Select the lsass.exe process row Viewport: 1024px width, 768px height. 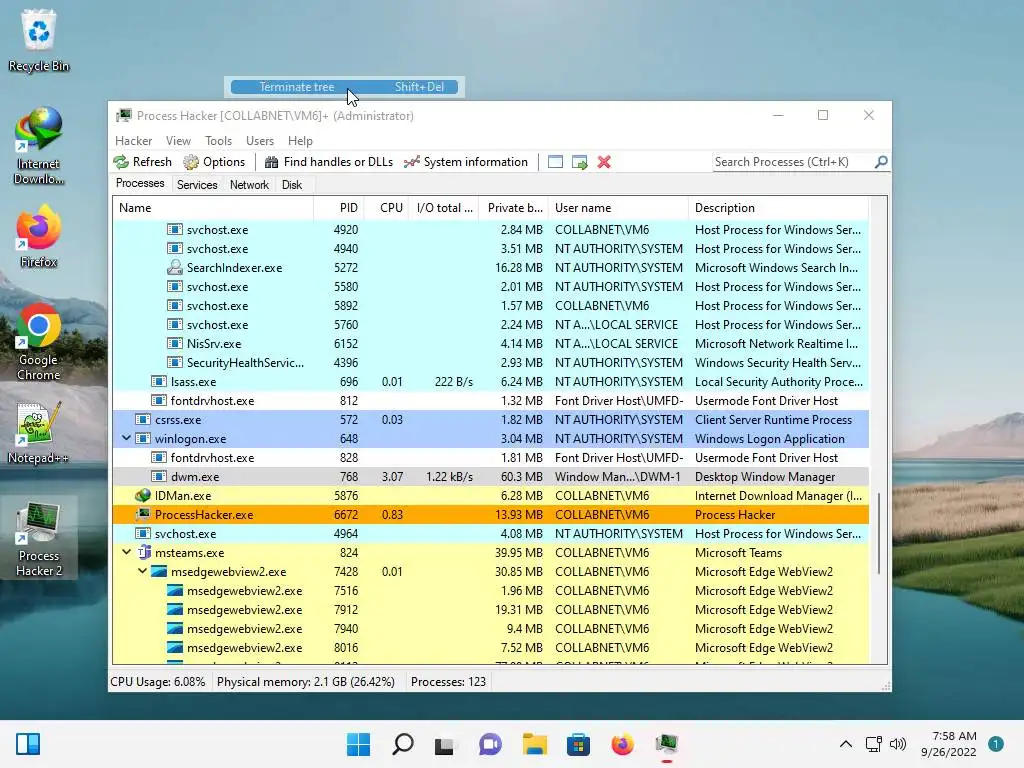click(x=490, y=382)
